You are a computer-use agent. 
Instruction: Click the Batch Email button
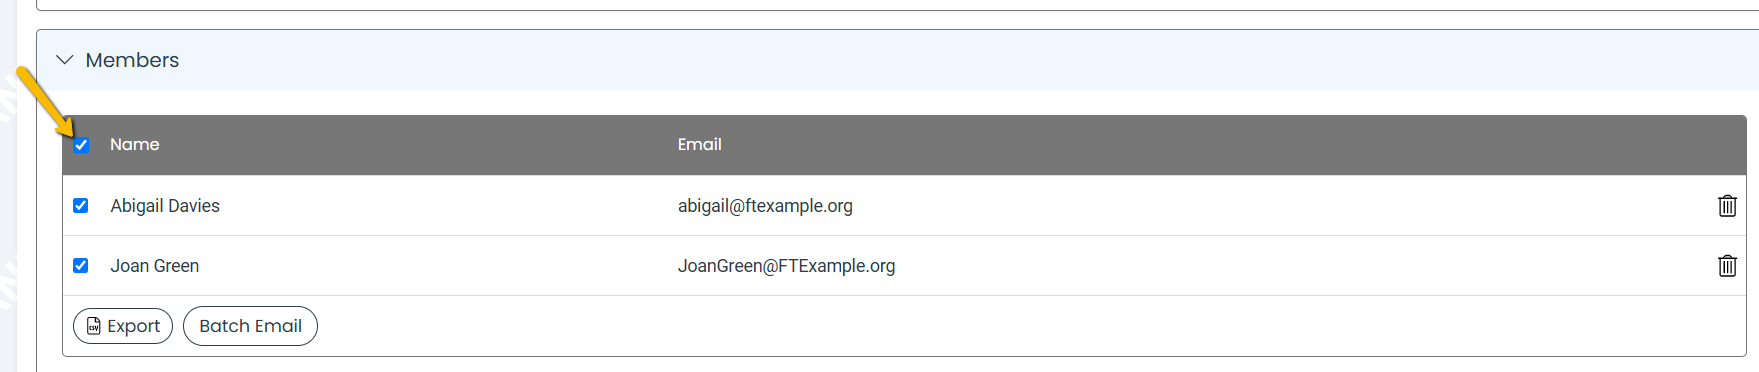(250, 326)
